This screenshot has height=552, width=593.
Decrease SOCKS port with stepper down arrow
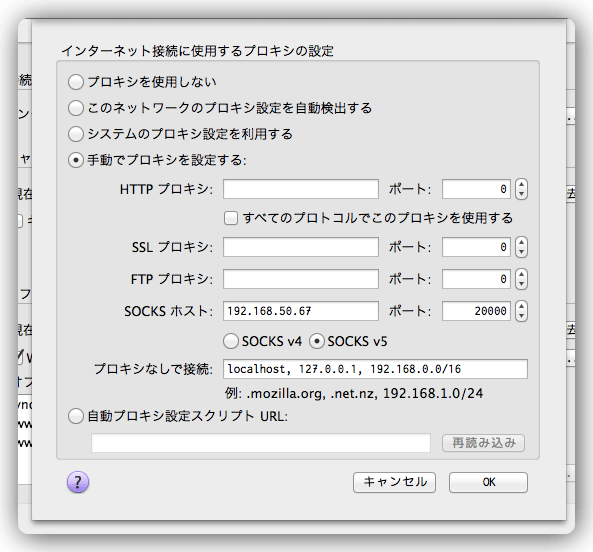(522, 316)
